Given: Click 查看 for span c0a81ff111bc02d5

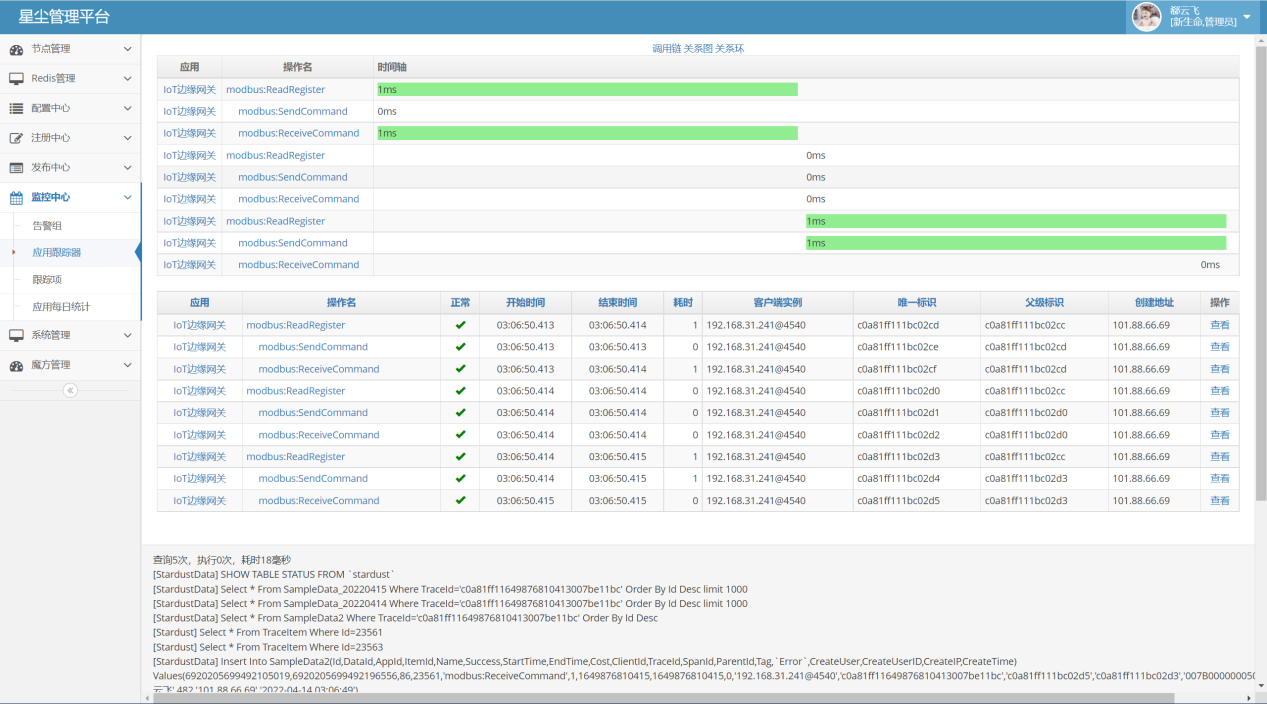Looking at the screenshot, I should click(x=1220, y=501).
